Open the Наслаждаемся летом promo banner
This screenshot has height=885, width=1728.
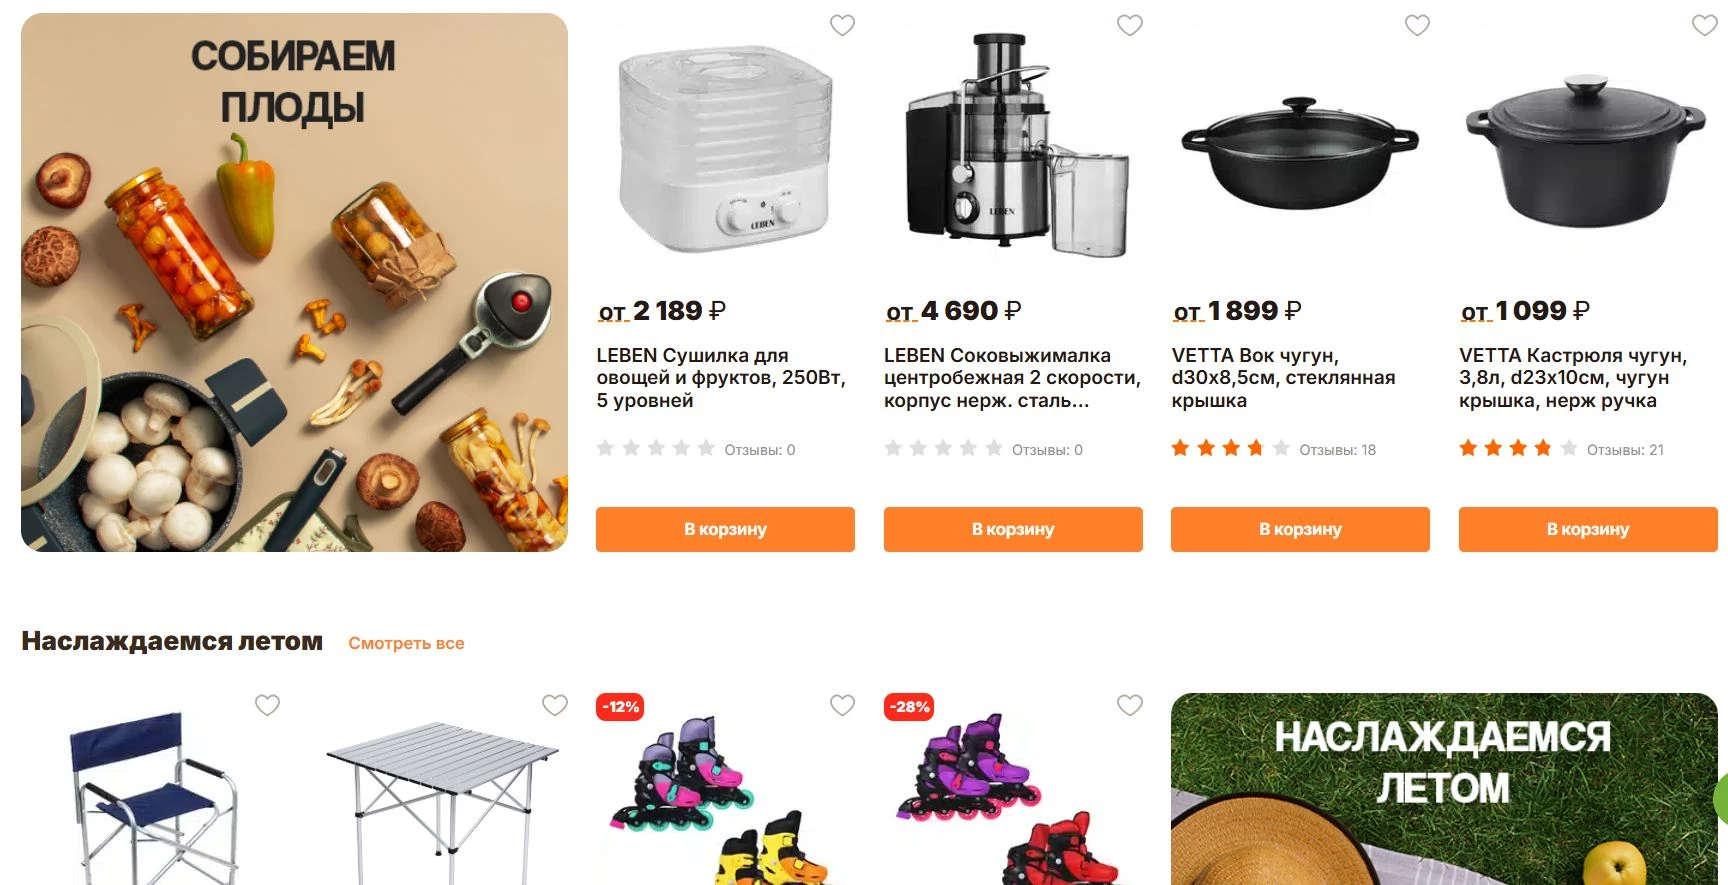(1444, 789)
